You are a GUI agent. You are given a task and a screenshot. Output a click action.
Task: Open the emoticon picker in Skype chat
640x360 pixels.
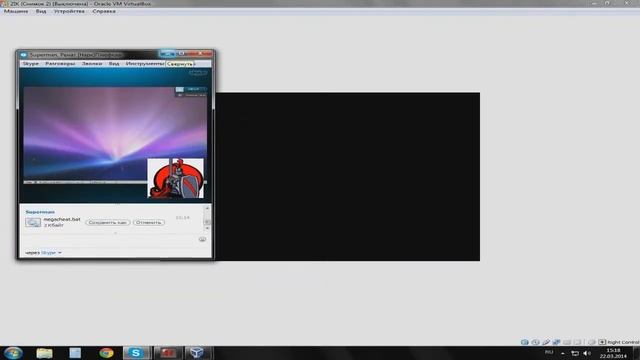202,239
